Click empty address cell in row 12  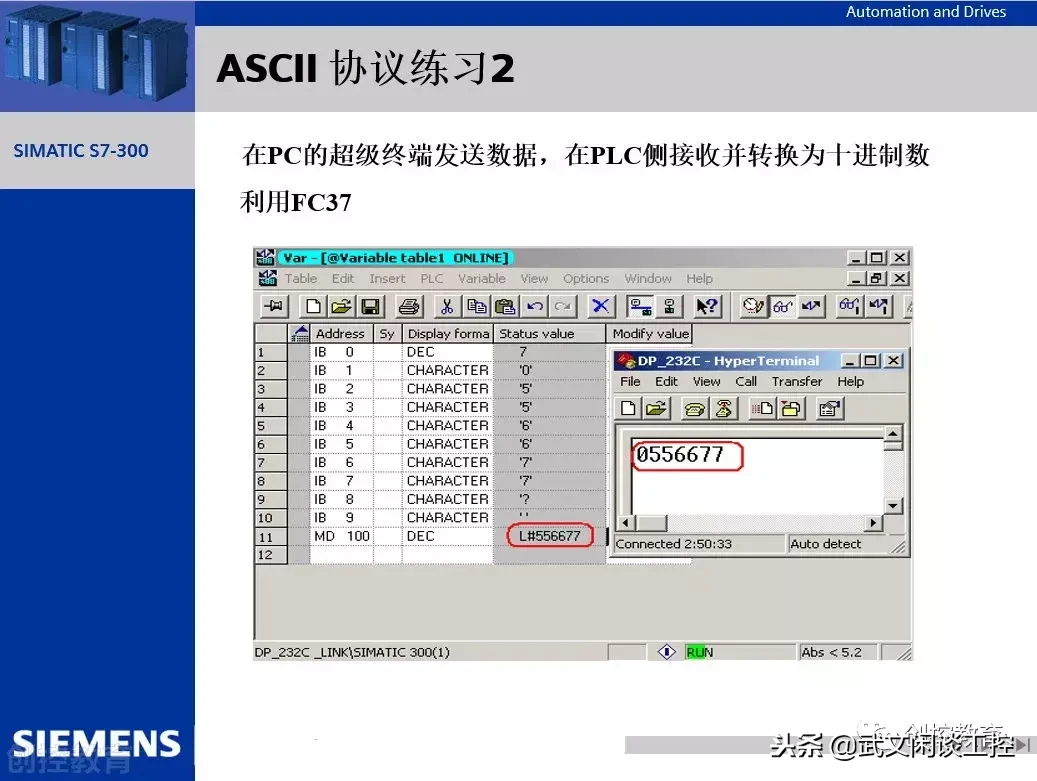[x=341, y=555]
